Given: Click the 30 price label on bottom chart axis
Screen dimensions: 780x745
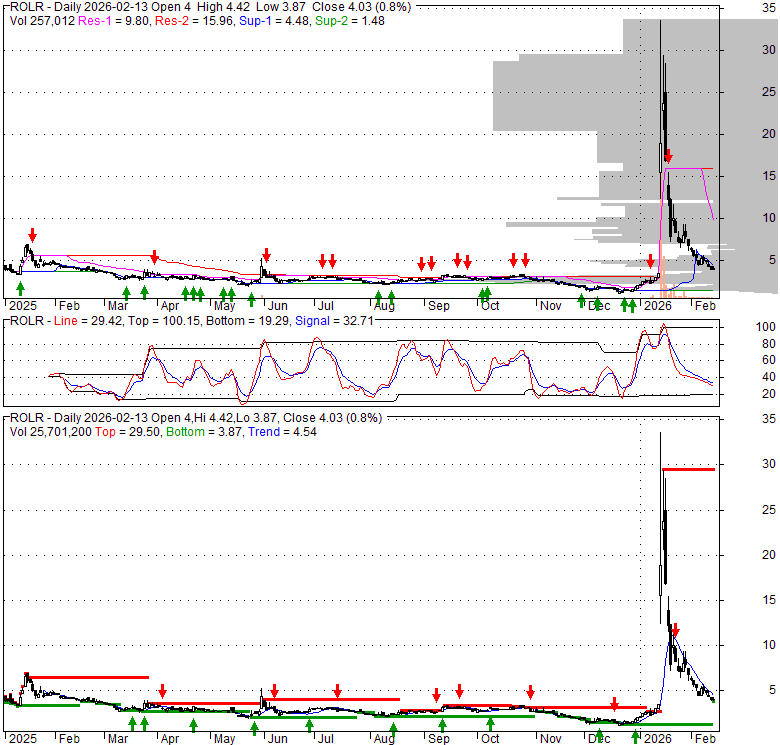Looking at the screenshot, I should [769, 464].
